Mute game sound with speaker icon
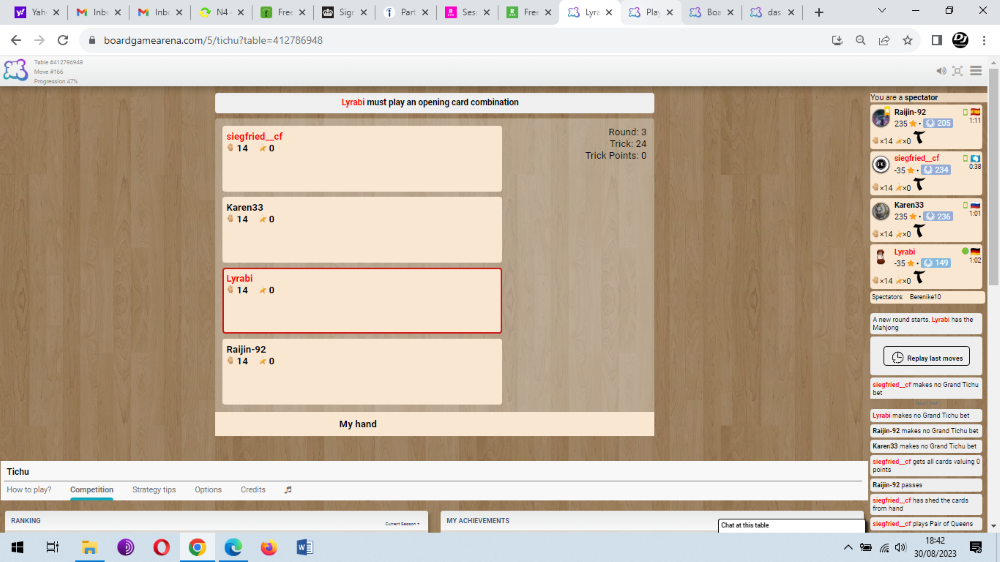This screenshot has height=562, width=1000. coord(941,71)
